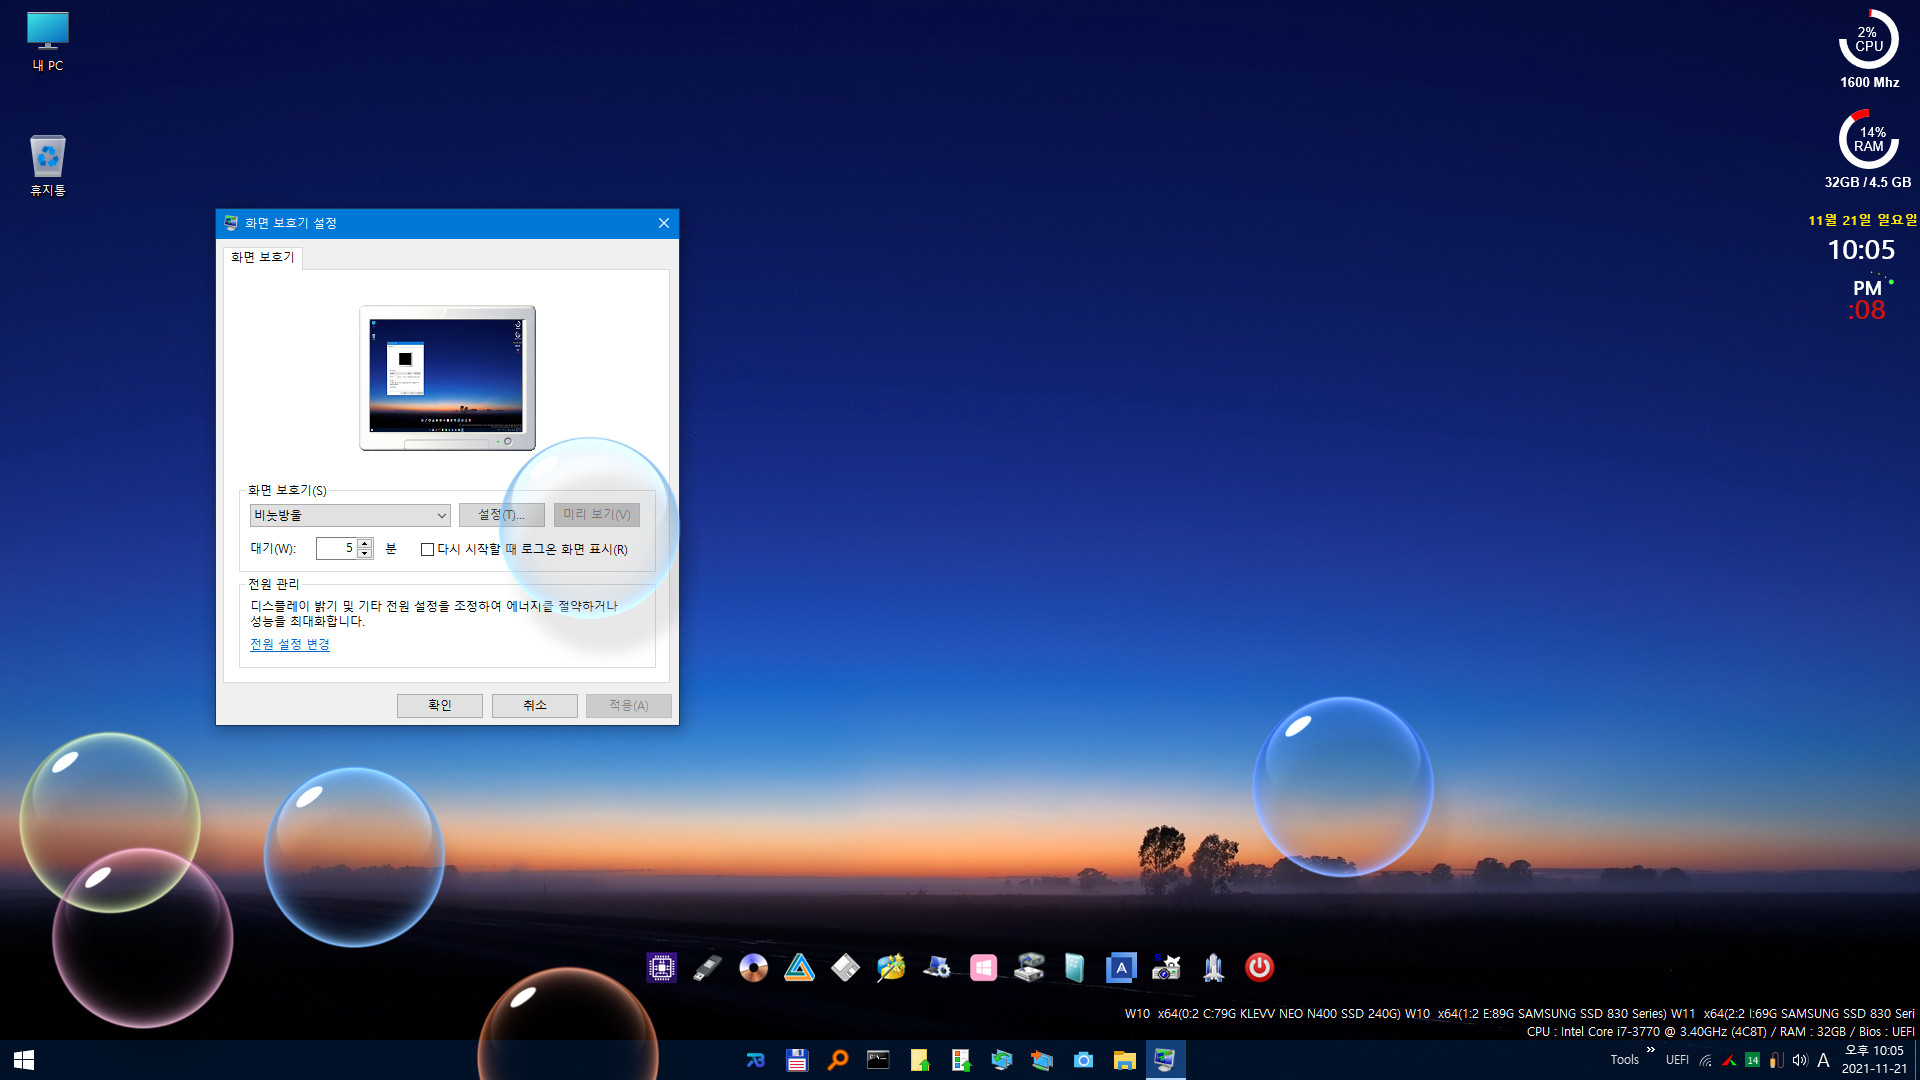Viewport: 1920px width, 1080px height.
Task: Decrease wait minutes with down arrow
Action: tap(365, 553)
